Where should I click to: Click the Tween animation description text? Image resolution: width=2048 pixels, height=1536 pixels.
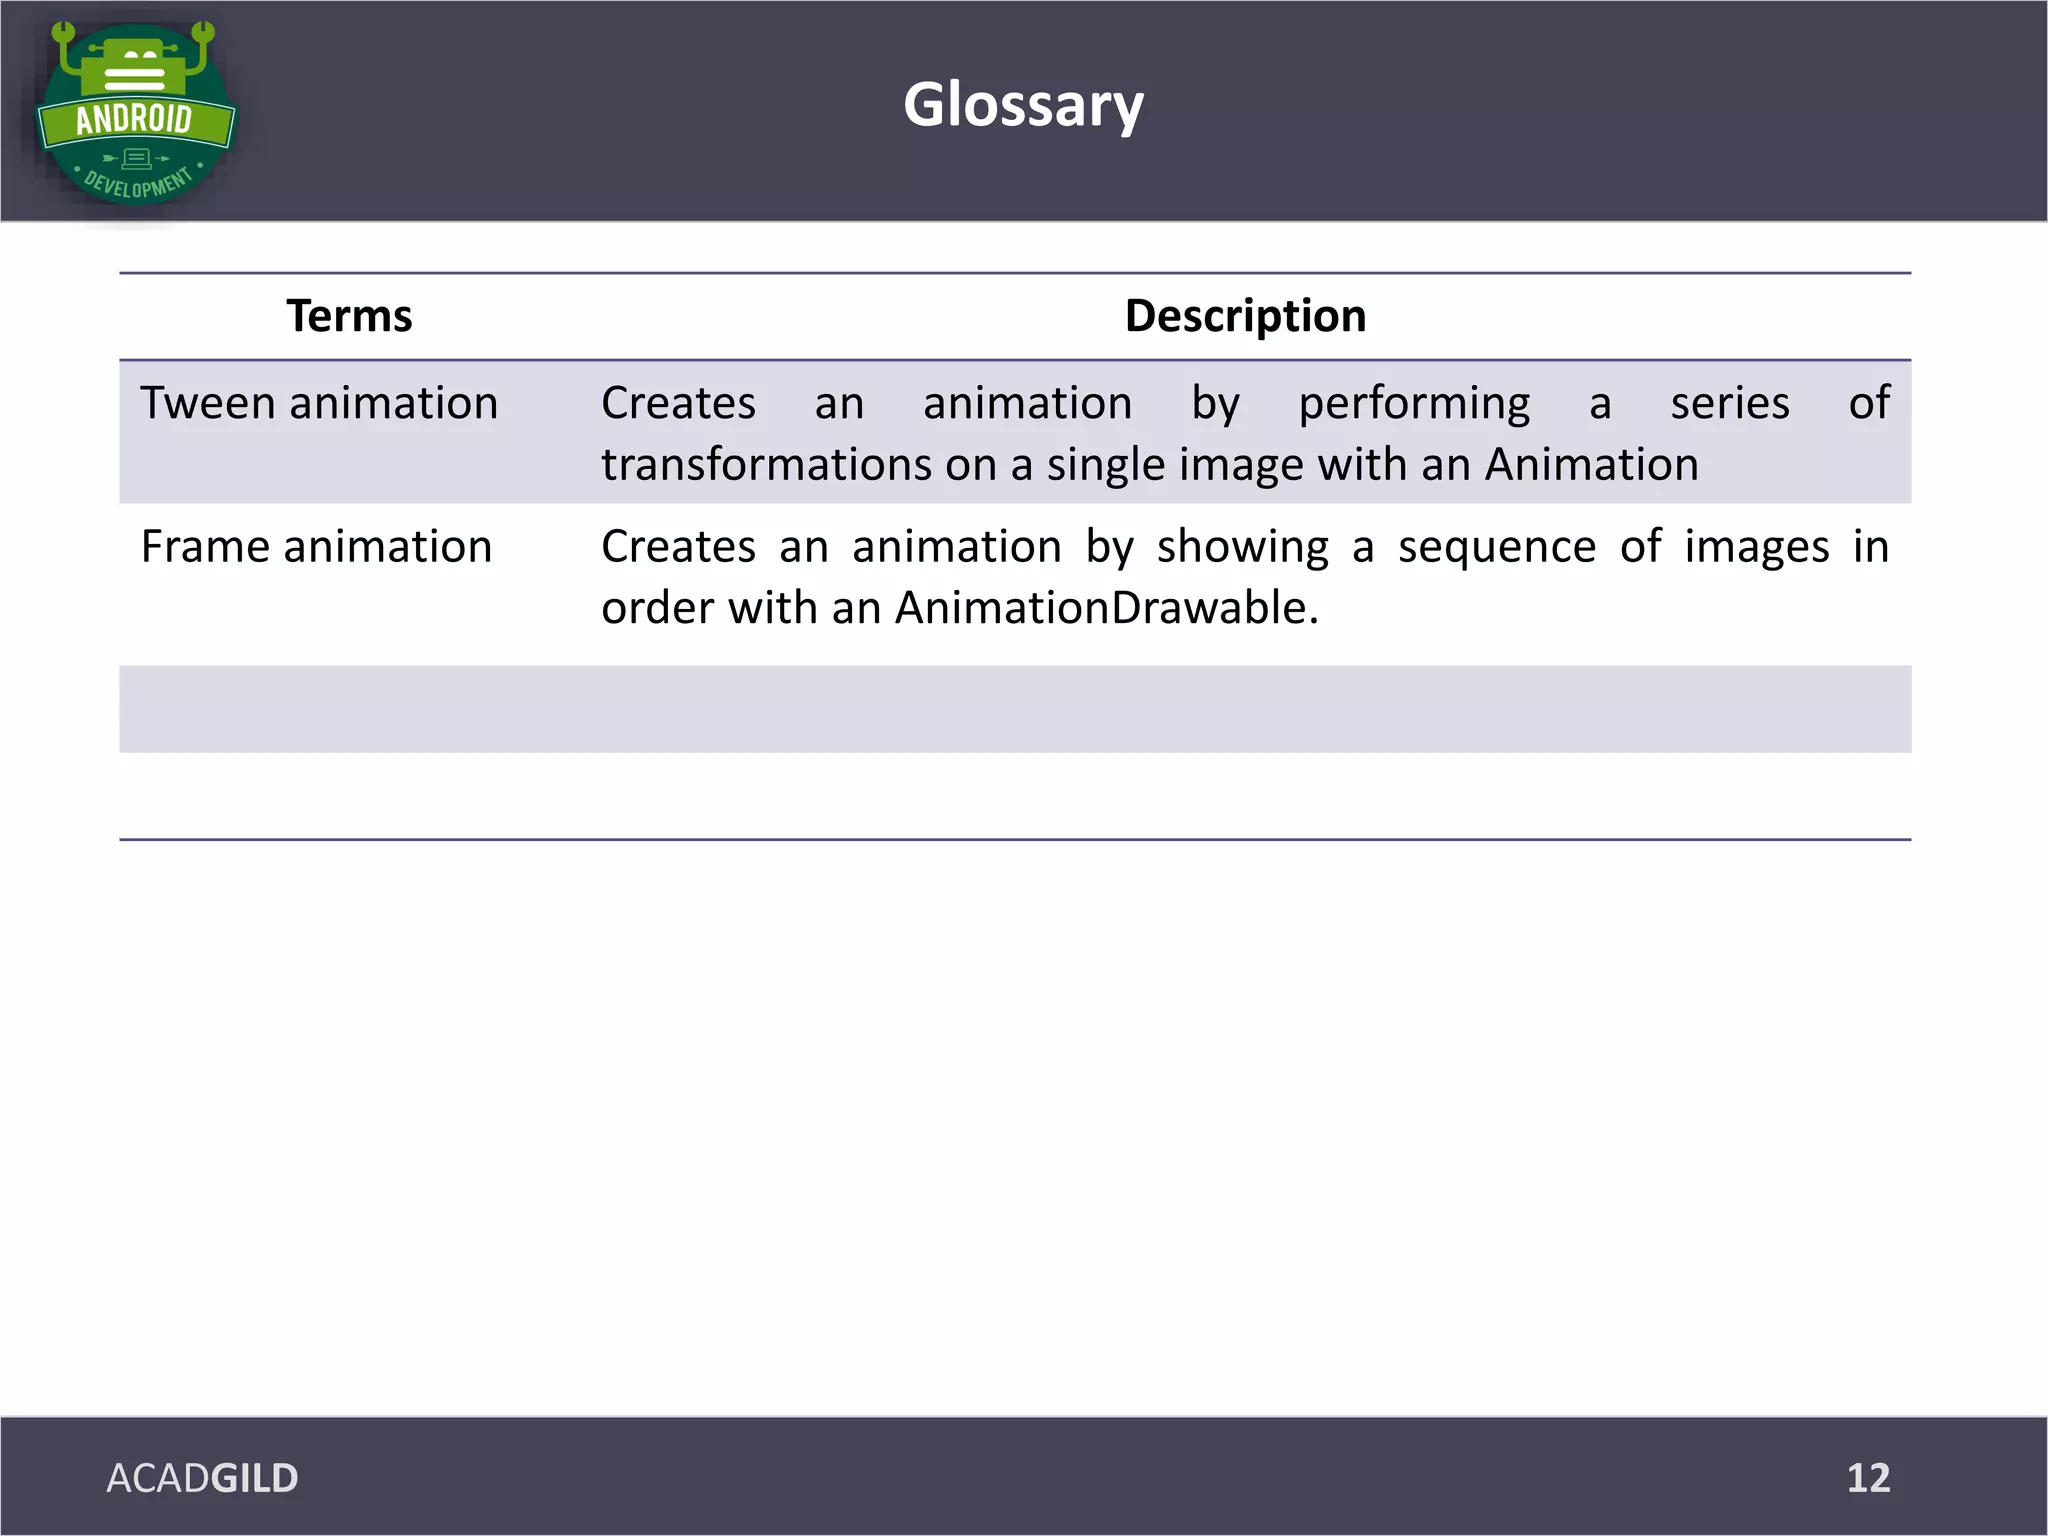click(x=1245, y=434)
